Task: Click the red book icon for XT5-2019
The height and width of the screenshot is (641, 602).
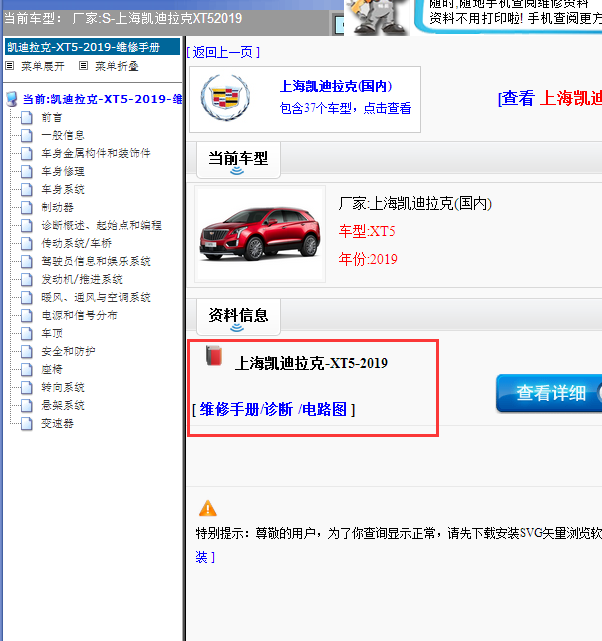Action: [x=214, y=356]
